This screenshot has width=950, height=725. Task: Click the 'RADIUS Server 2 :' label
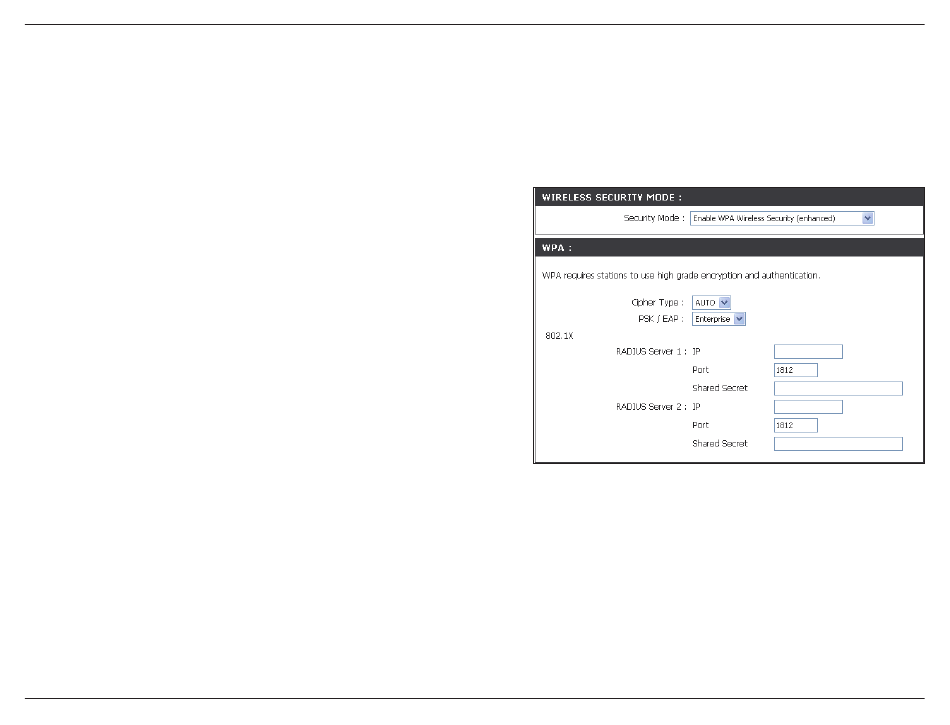point(651,407)
